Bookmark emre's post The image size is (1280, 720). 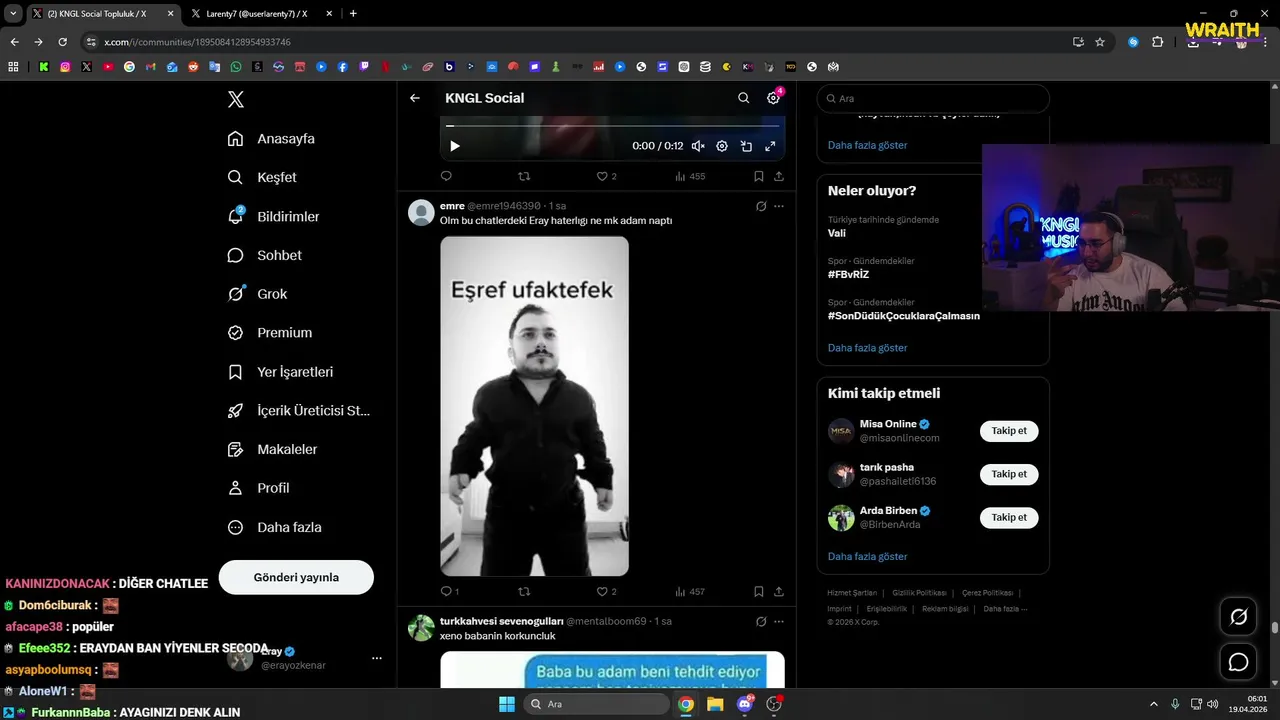pyautogui.click(x=759, y=592)
